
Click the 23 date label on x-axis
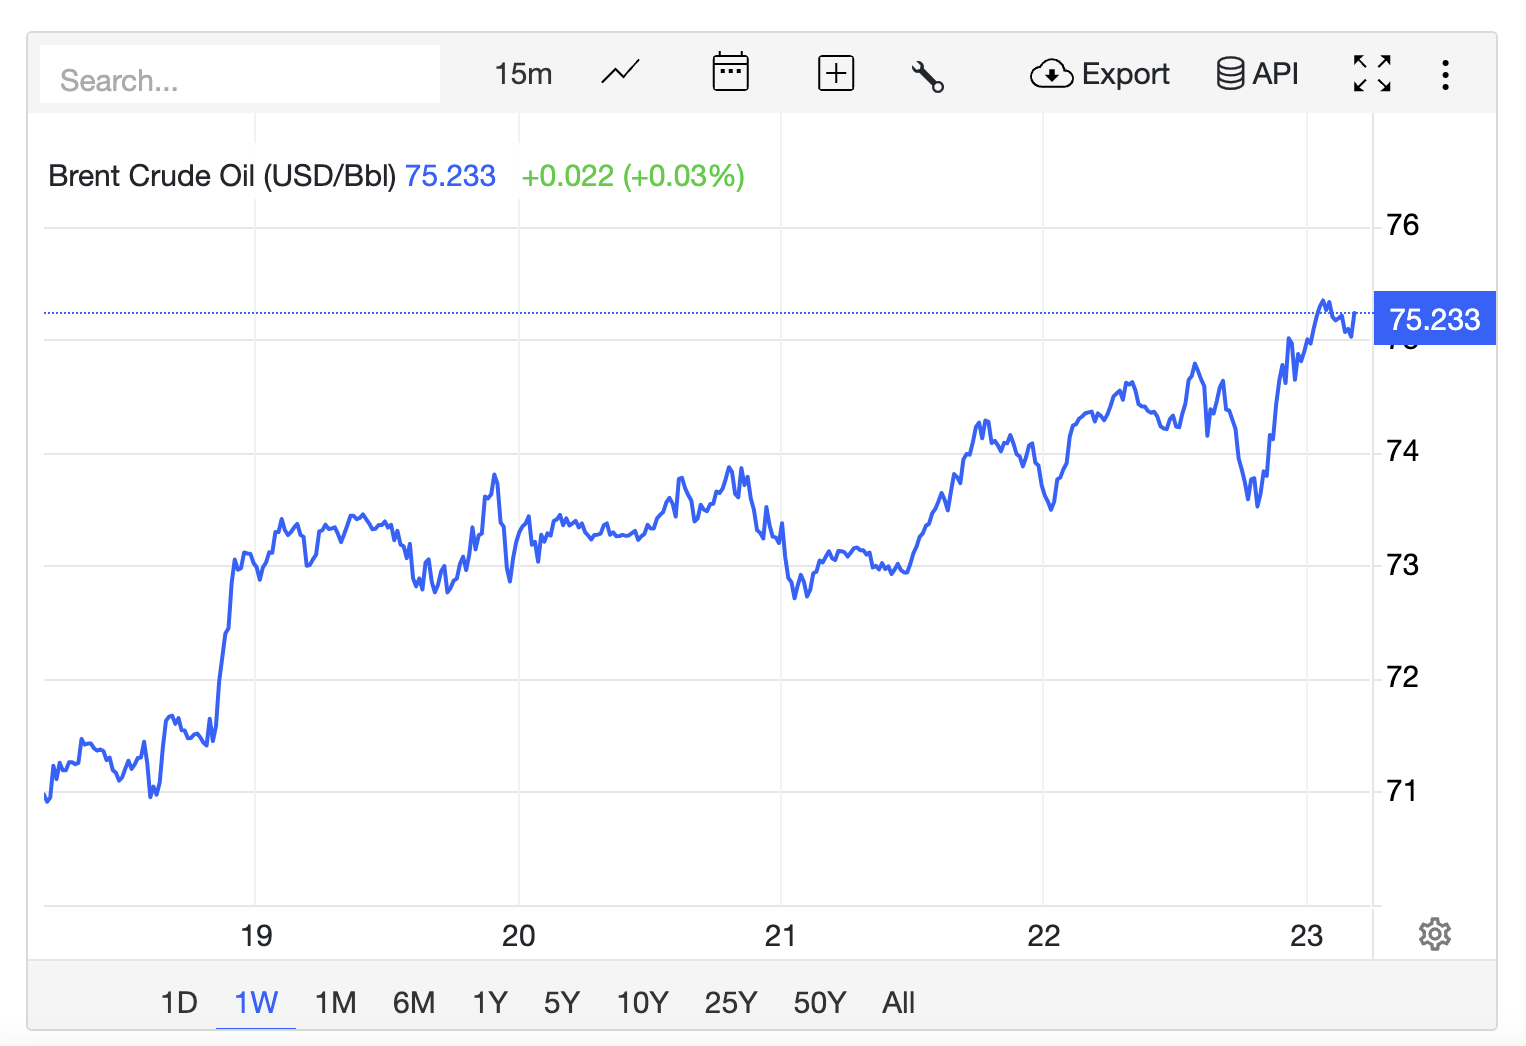click(x=1306, y=936)
